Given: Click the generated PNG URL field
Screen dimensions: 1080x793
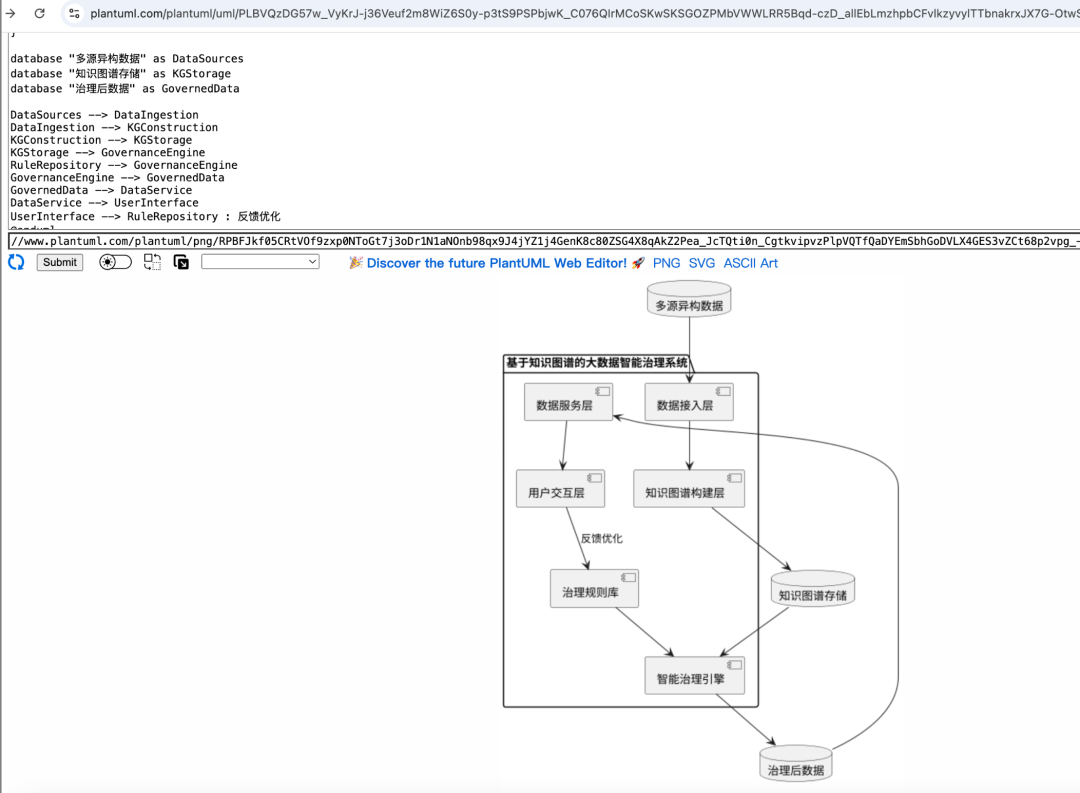Looking at the screenshot, I should (x=540, y=241).
